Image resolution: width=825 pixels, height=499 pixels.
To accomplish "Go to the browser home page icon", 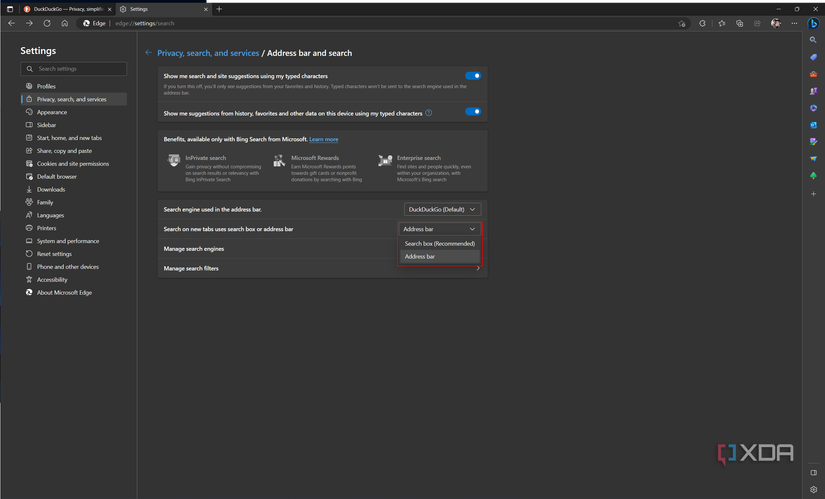I will [64, 23].
